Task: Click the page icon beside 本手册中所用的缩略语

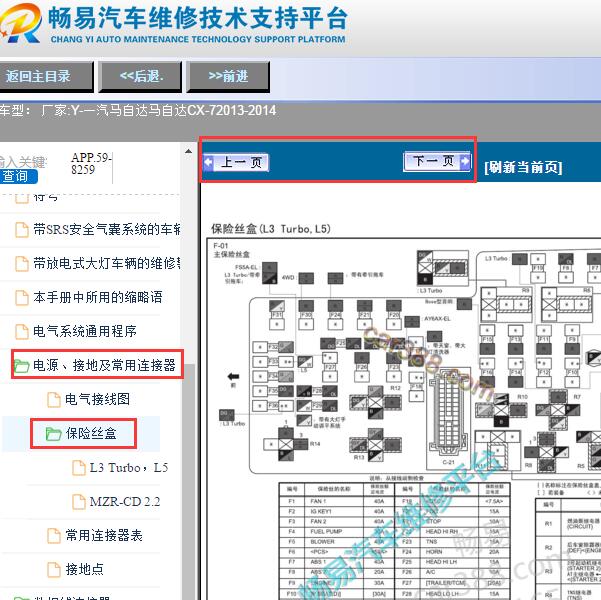Action: click(21, 298)
